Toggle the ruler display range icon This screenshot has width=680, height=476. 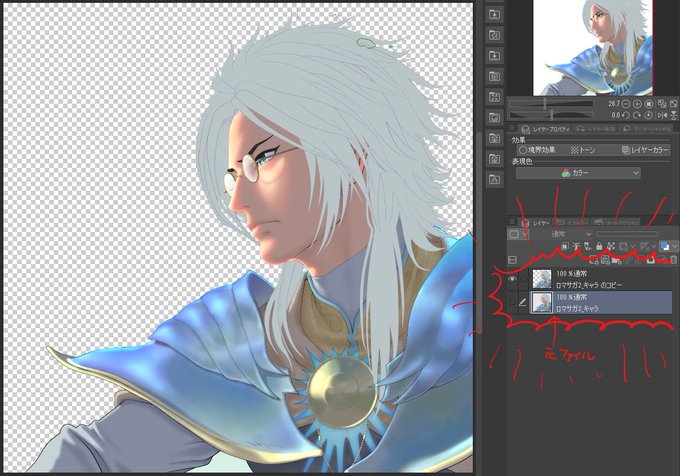coord(645,246)
